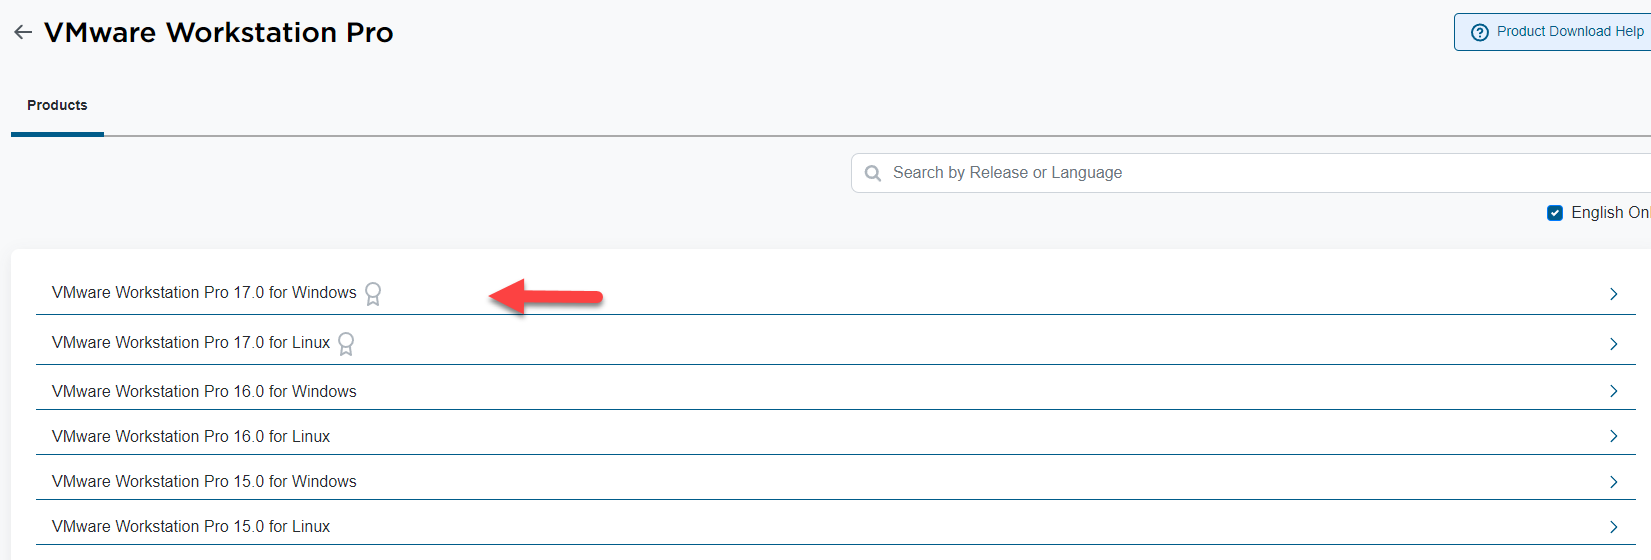Expand VMware Workstation Pro 16.0 for Windows chevron
The width and height of the screenshot is (1651, 560).
pyautogui.click(x=1613, y=391)
